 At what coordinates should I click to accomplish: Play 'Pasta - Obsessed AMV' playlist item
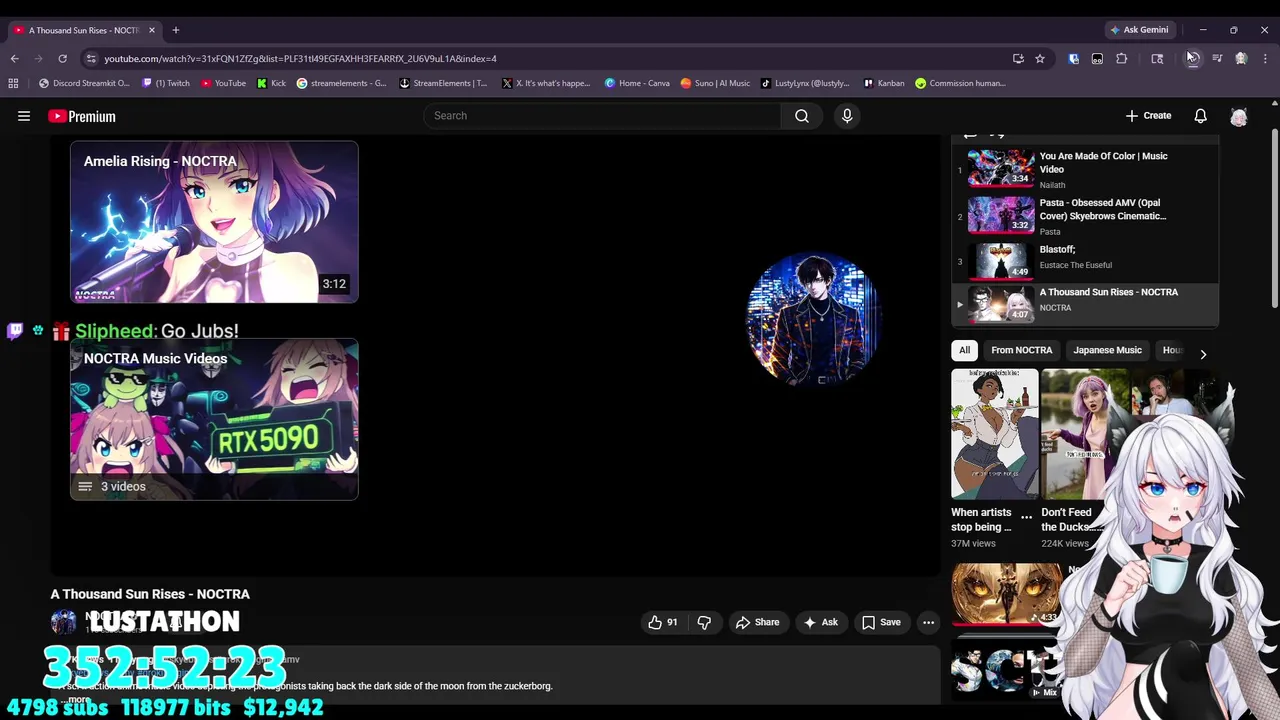pos(1085,216)
